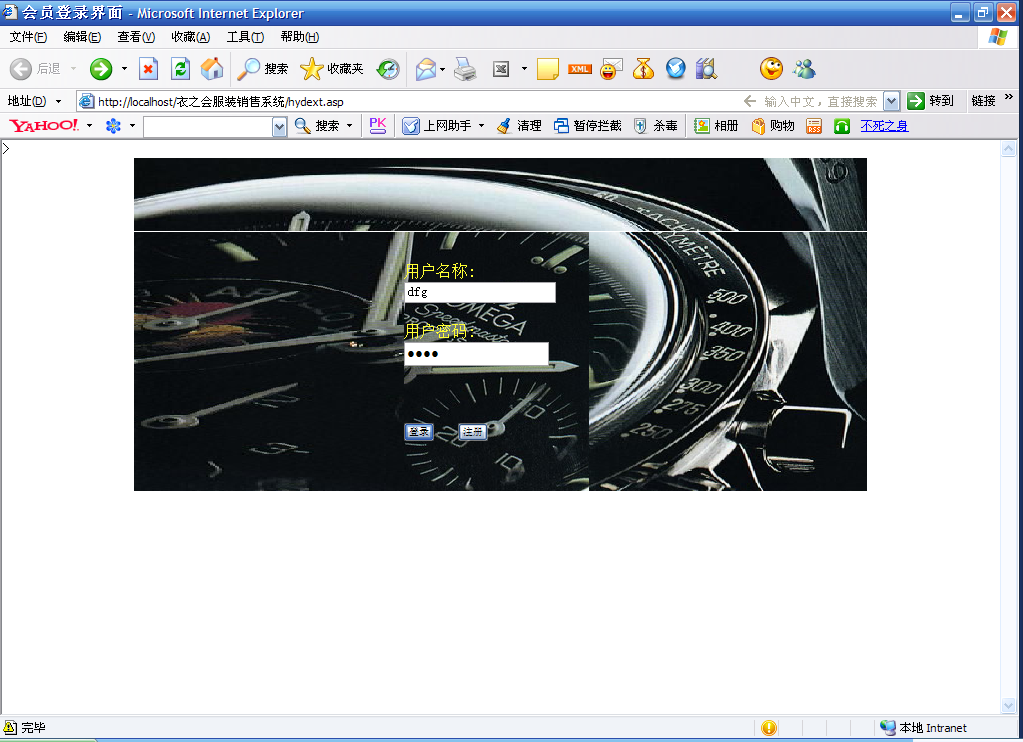The width and height of the screenshot is (1023, 742).
Task: Click the smiley envelope messenger icon
Action: (x=611, y=69)
